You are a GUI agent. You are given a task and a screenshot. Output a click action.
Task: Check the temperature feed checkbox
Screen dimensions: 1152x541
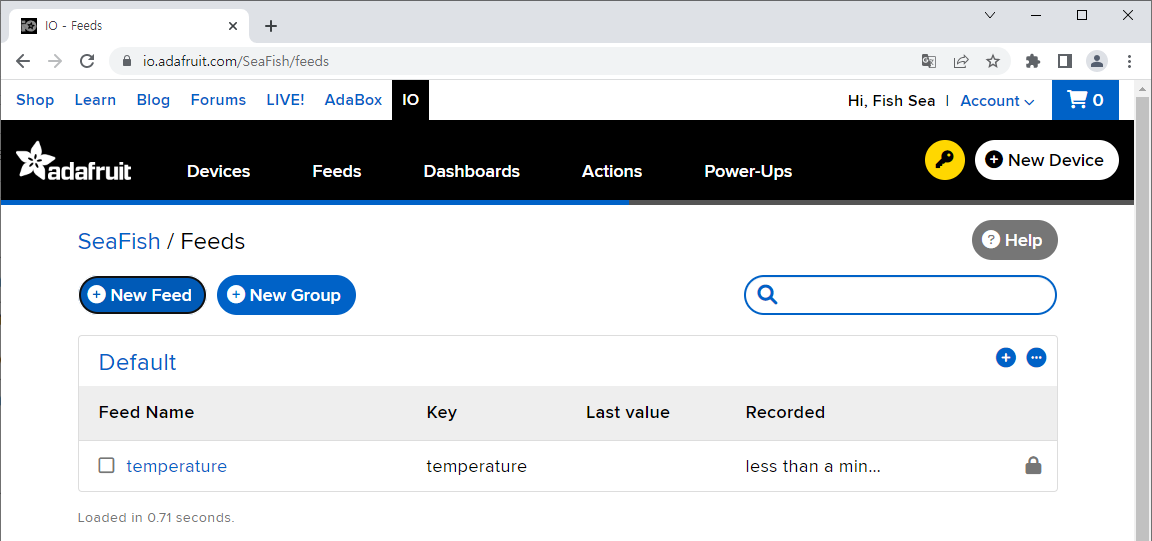click(x=107, y=465)
